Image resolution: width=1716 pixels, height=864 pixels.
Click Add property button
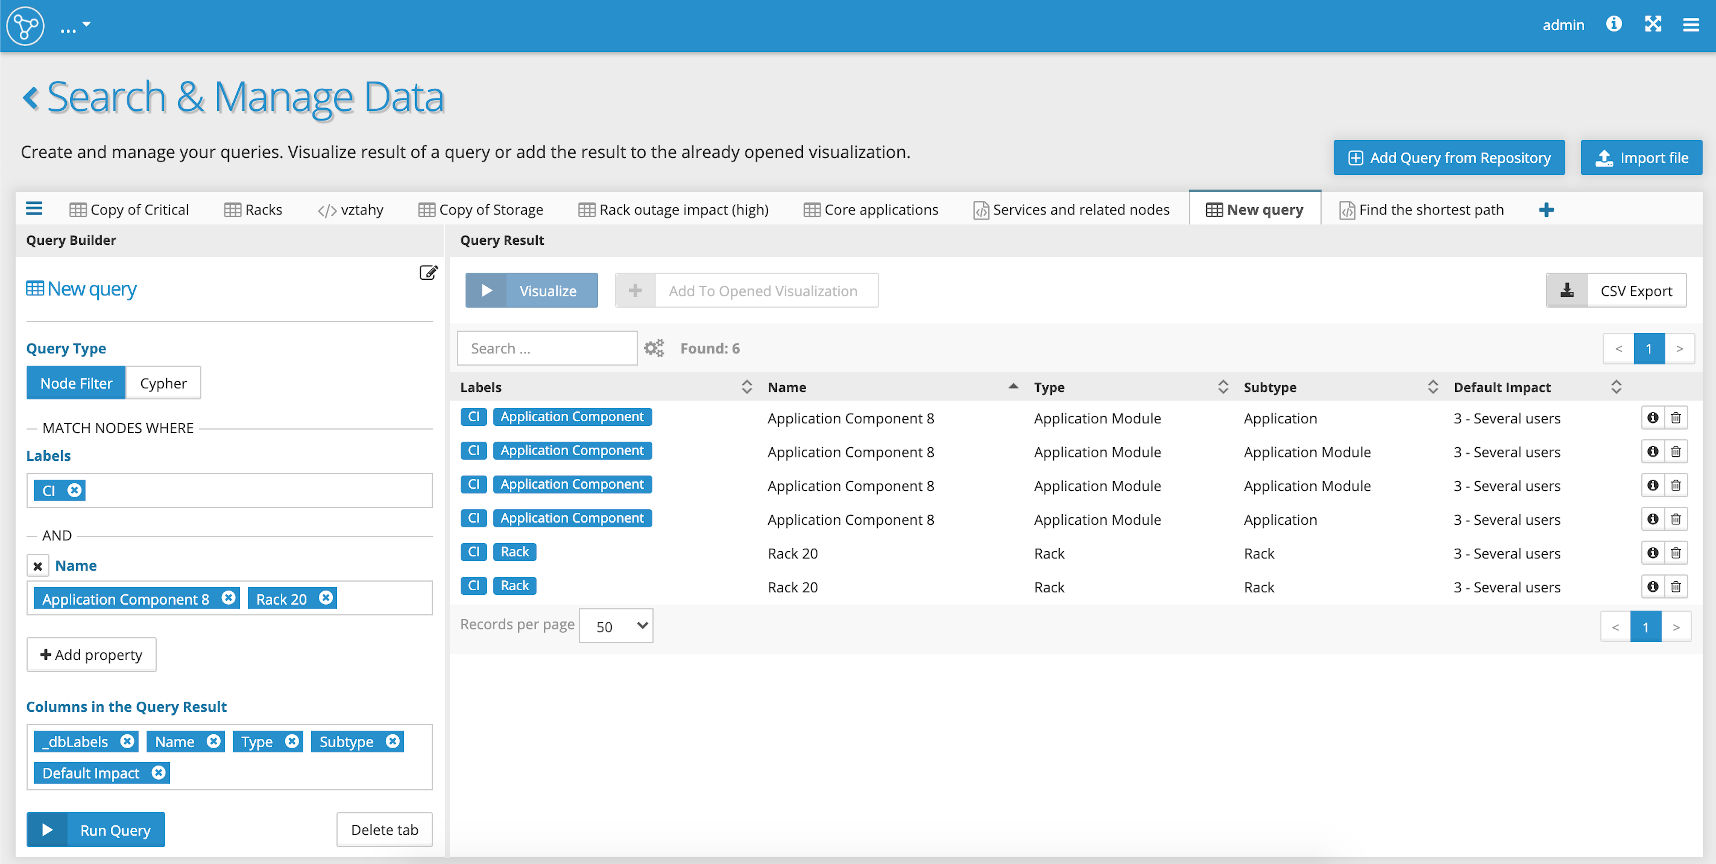91,655
